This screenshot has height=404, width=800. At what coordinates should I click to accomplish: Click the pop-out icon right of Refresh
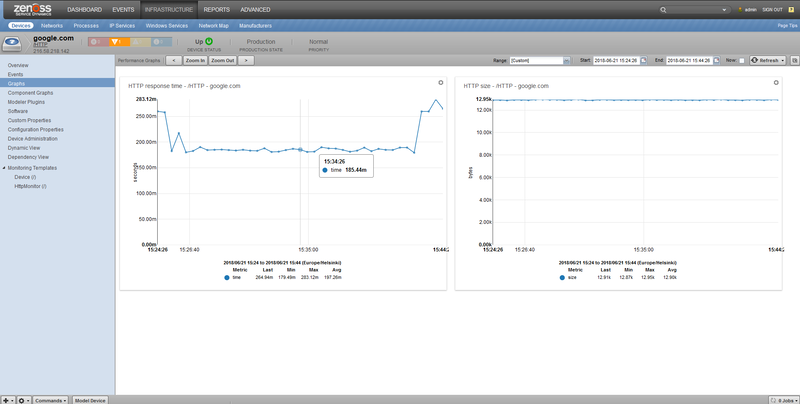tap(794, 60)
